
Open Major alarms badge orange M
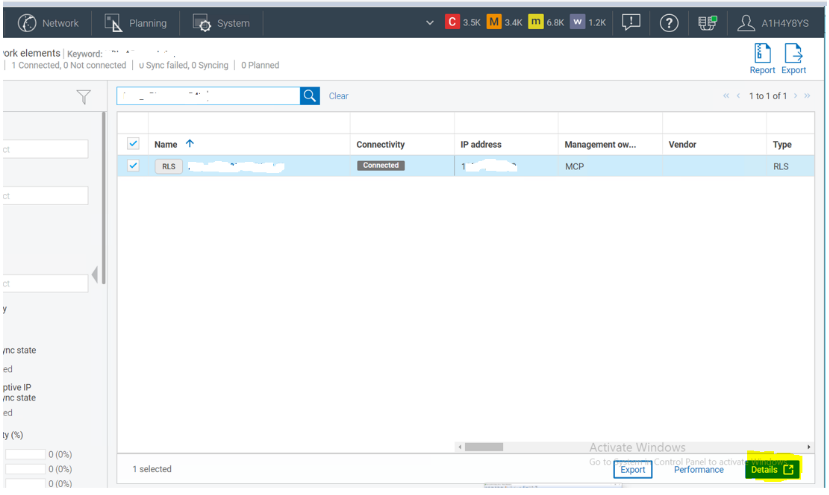pos(493,22)
